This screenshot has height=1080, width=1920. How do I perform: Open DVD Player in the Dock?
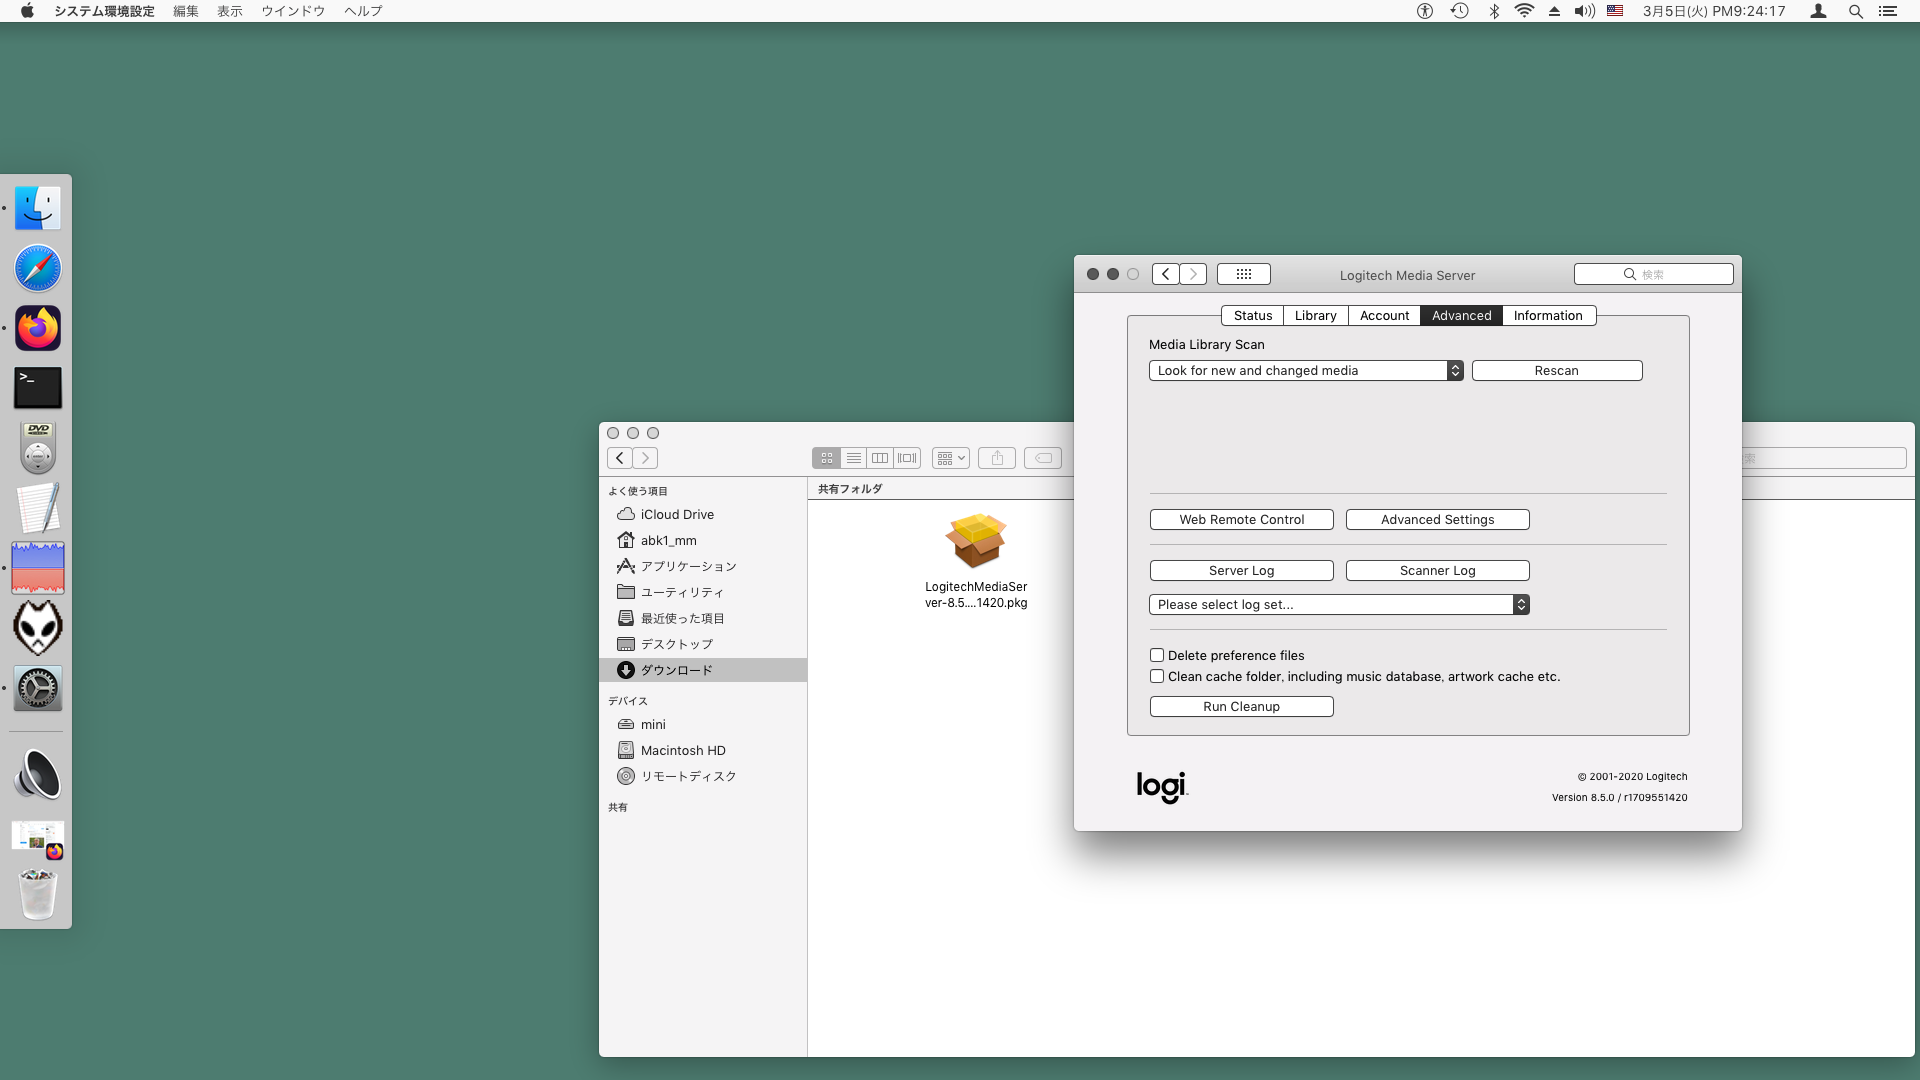pyautogui.click(x=38, y=448)
